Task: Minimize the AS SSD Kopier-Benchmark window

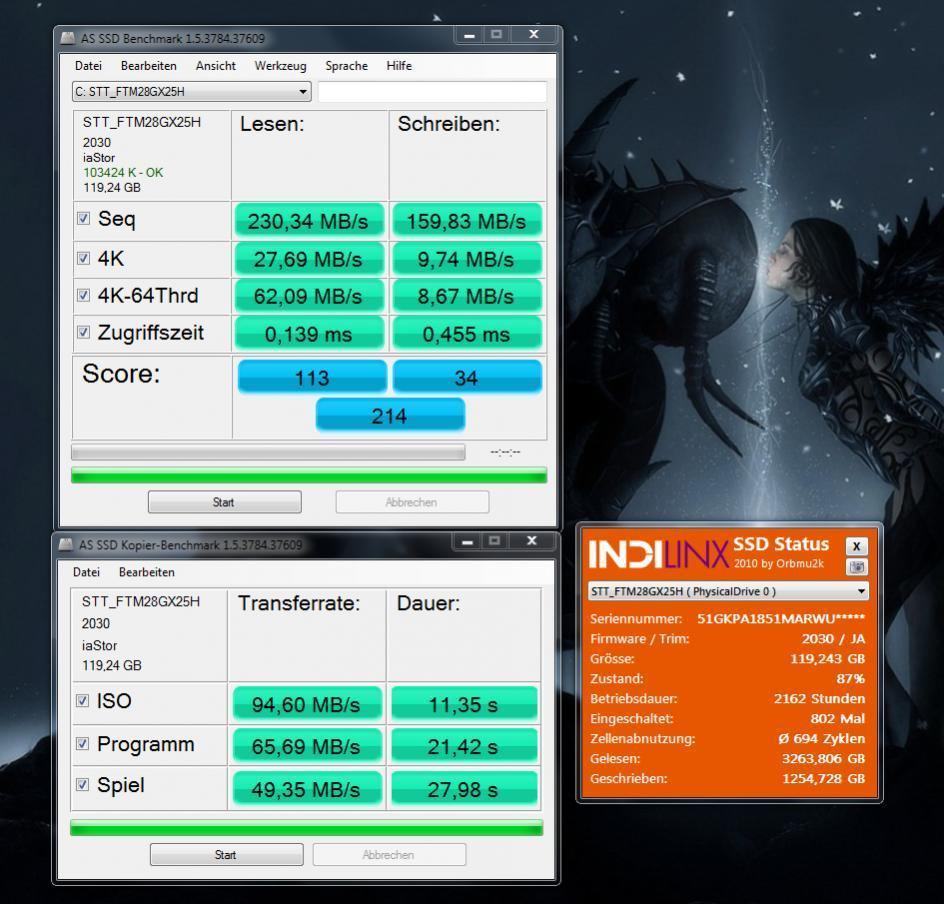Action: 468,542
